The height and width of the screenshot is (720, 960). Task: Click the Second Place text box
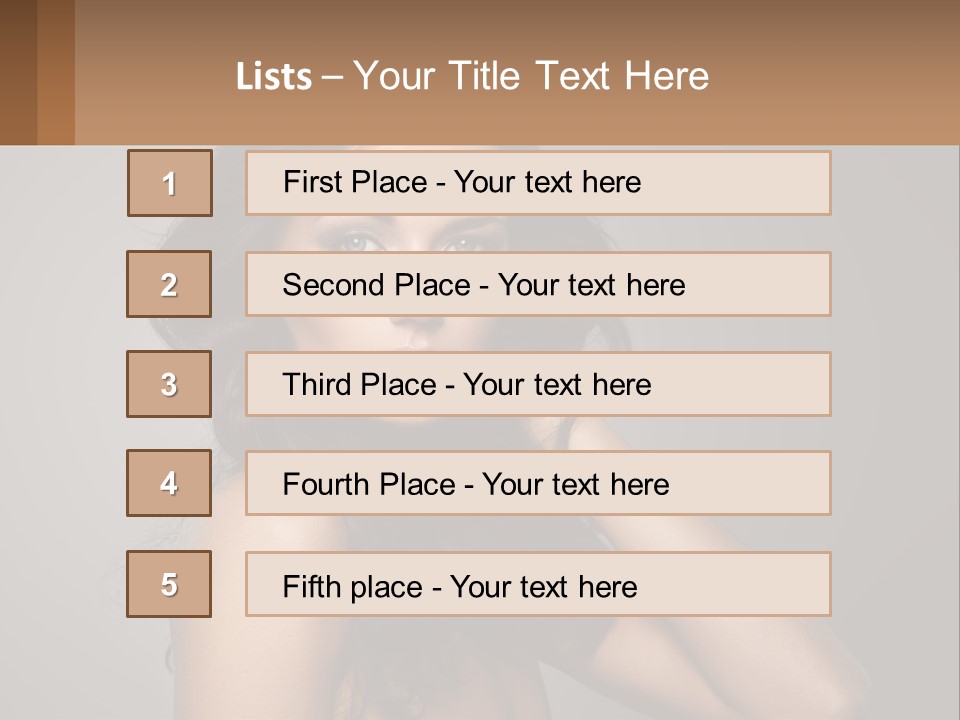[x=538, y=284]
